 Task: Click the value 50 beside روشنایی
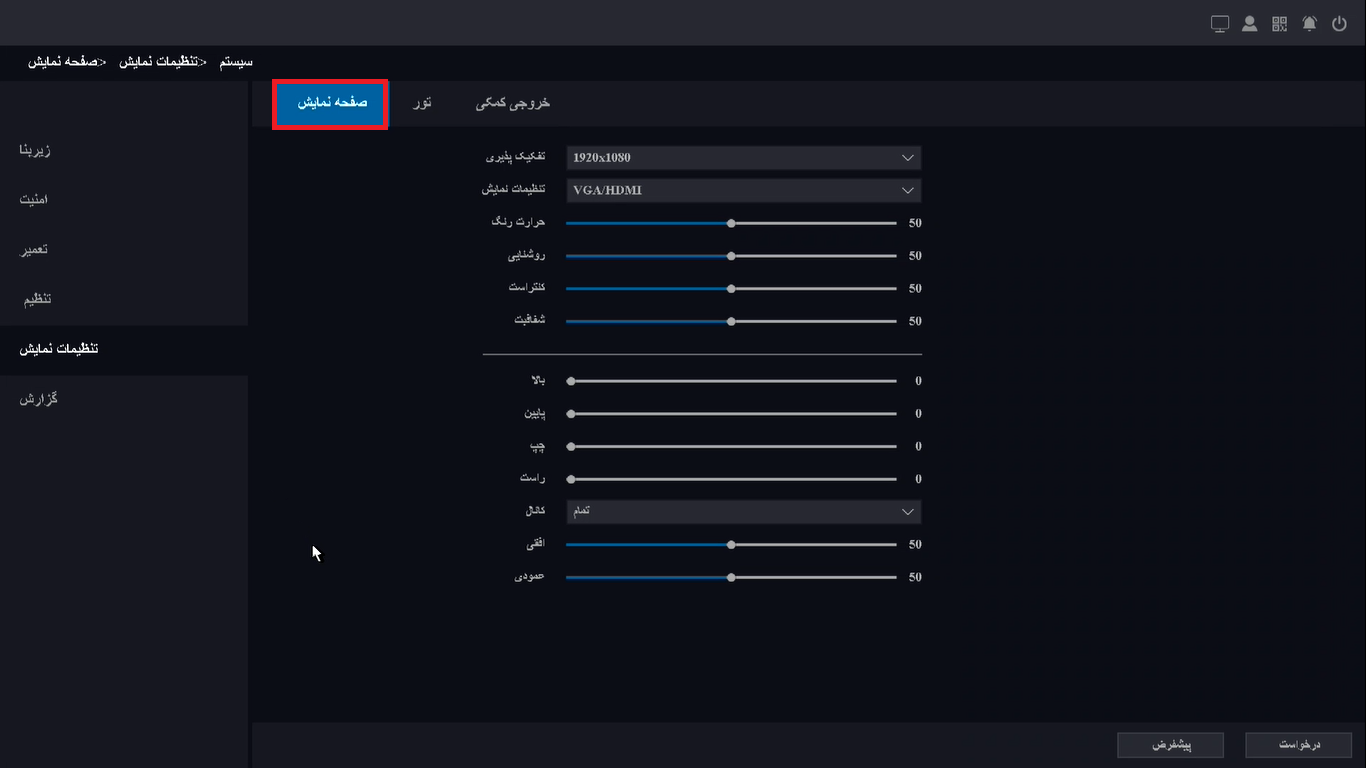tap(915, 256)
